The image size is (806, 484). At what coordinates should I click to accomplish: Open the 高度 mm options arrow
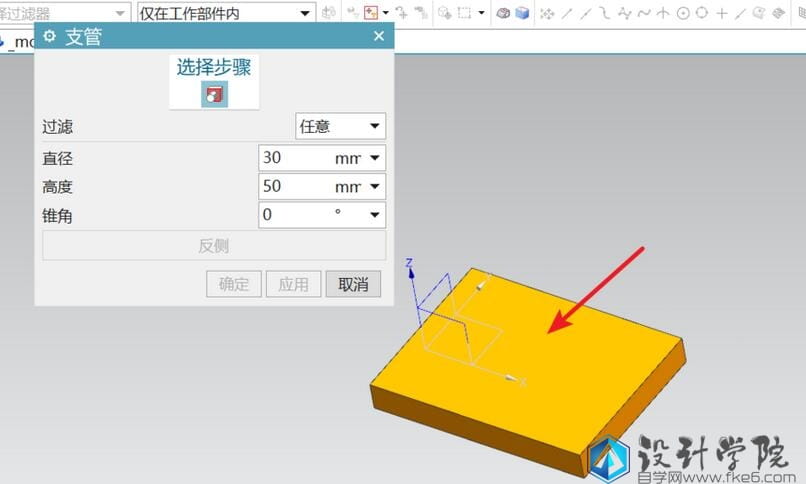pyautogui.click(x=375, y=186)
